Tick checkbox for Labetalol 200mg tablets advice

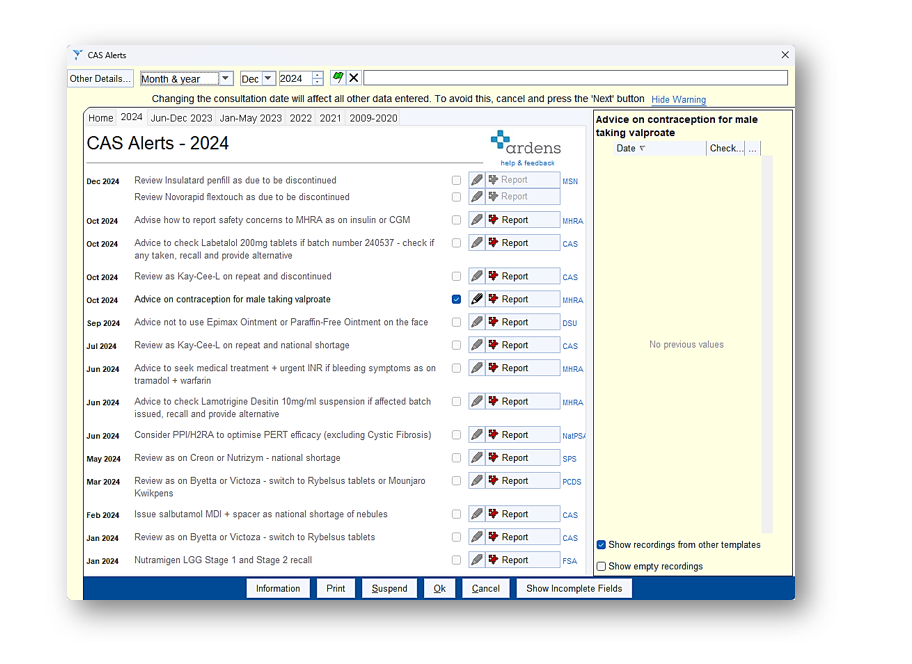(x=457, y=243)
